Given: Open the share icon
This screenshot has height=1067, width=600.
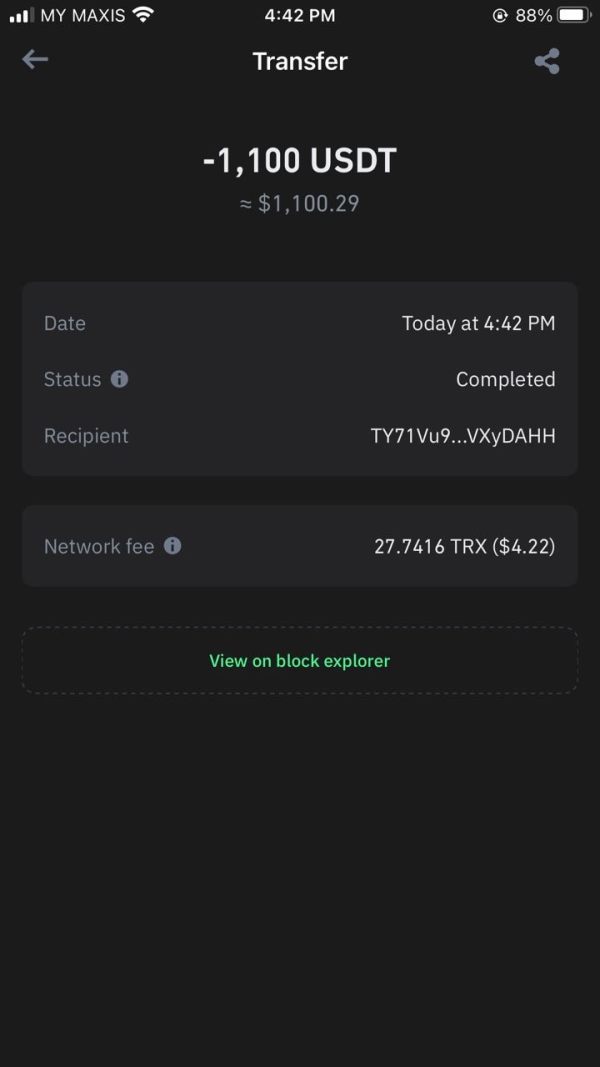Looking at the screenshot, I should pyautogui.click(x=547, y=61).
